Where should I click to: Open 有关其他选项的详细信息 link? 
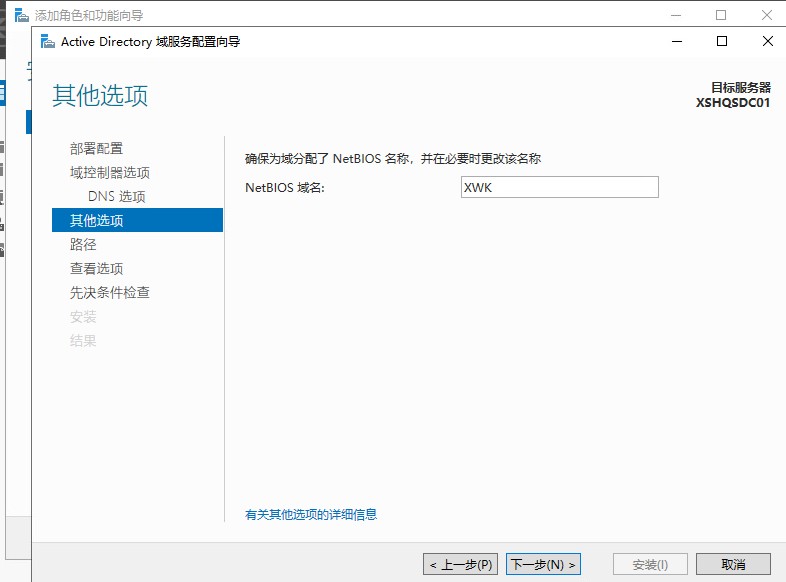pyautogui.click(x=311, y=514)
